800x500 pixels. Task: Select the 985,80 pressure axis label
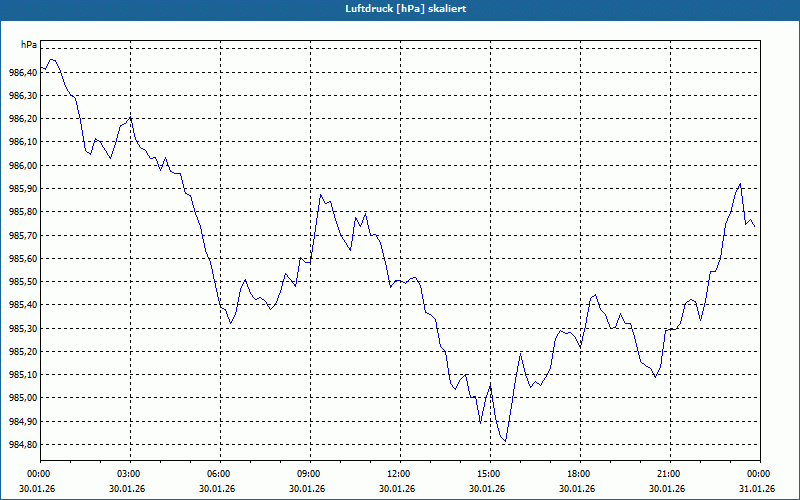[x=23, y=212]
